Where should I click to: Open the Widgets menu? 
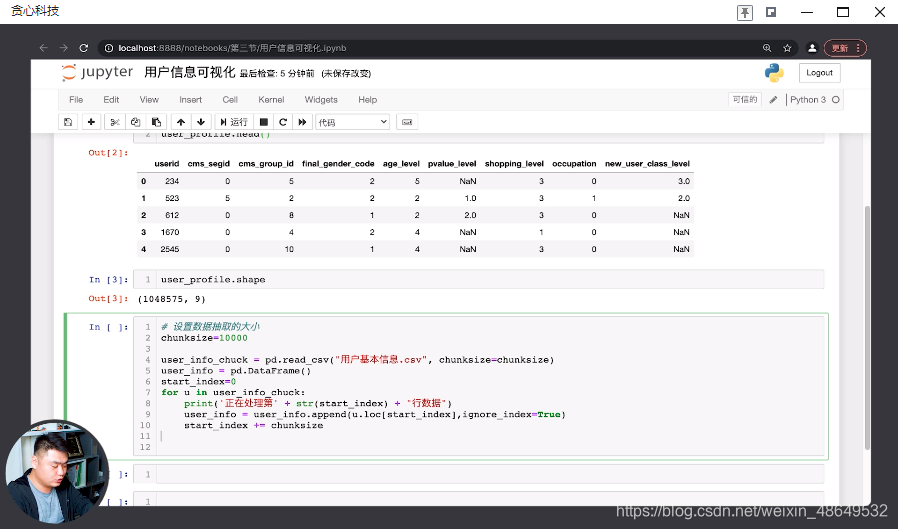(x=321, y=100)
